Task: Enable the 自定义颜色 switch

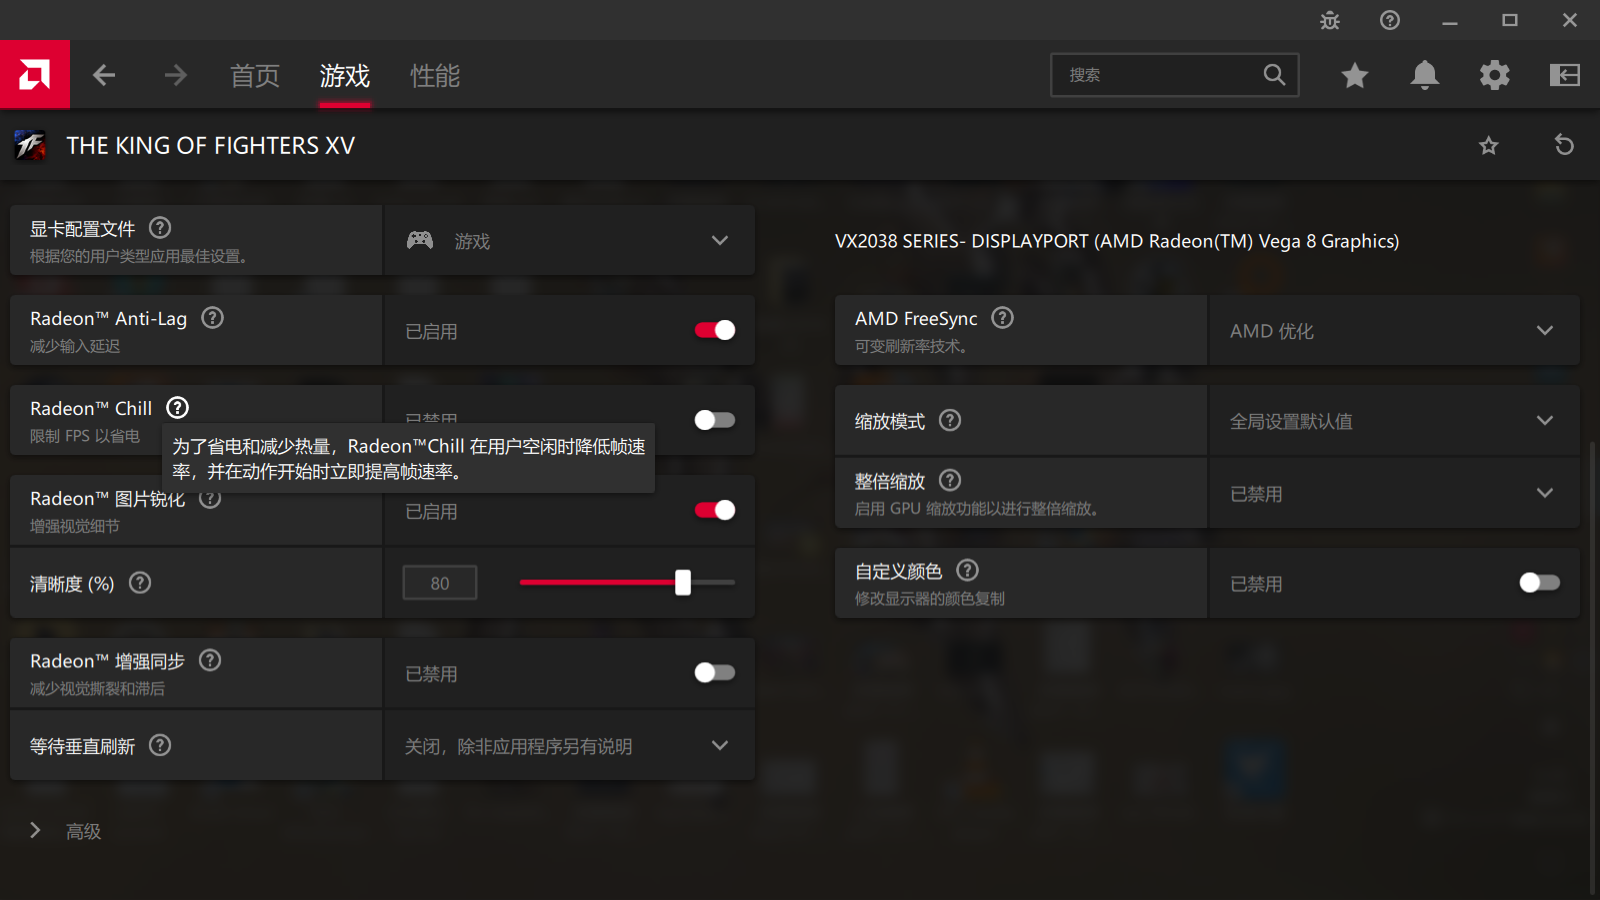Action: coord(1540,583)
